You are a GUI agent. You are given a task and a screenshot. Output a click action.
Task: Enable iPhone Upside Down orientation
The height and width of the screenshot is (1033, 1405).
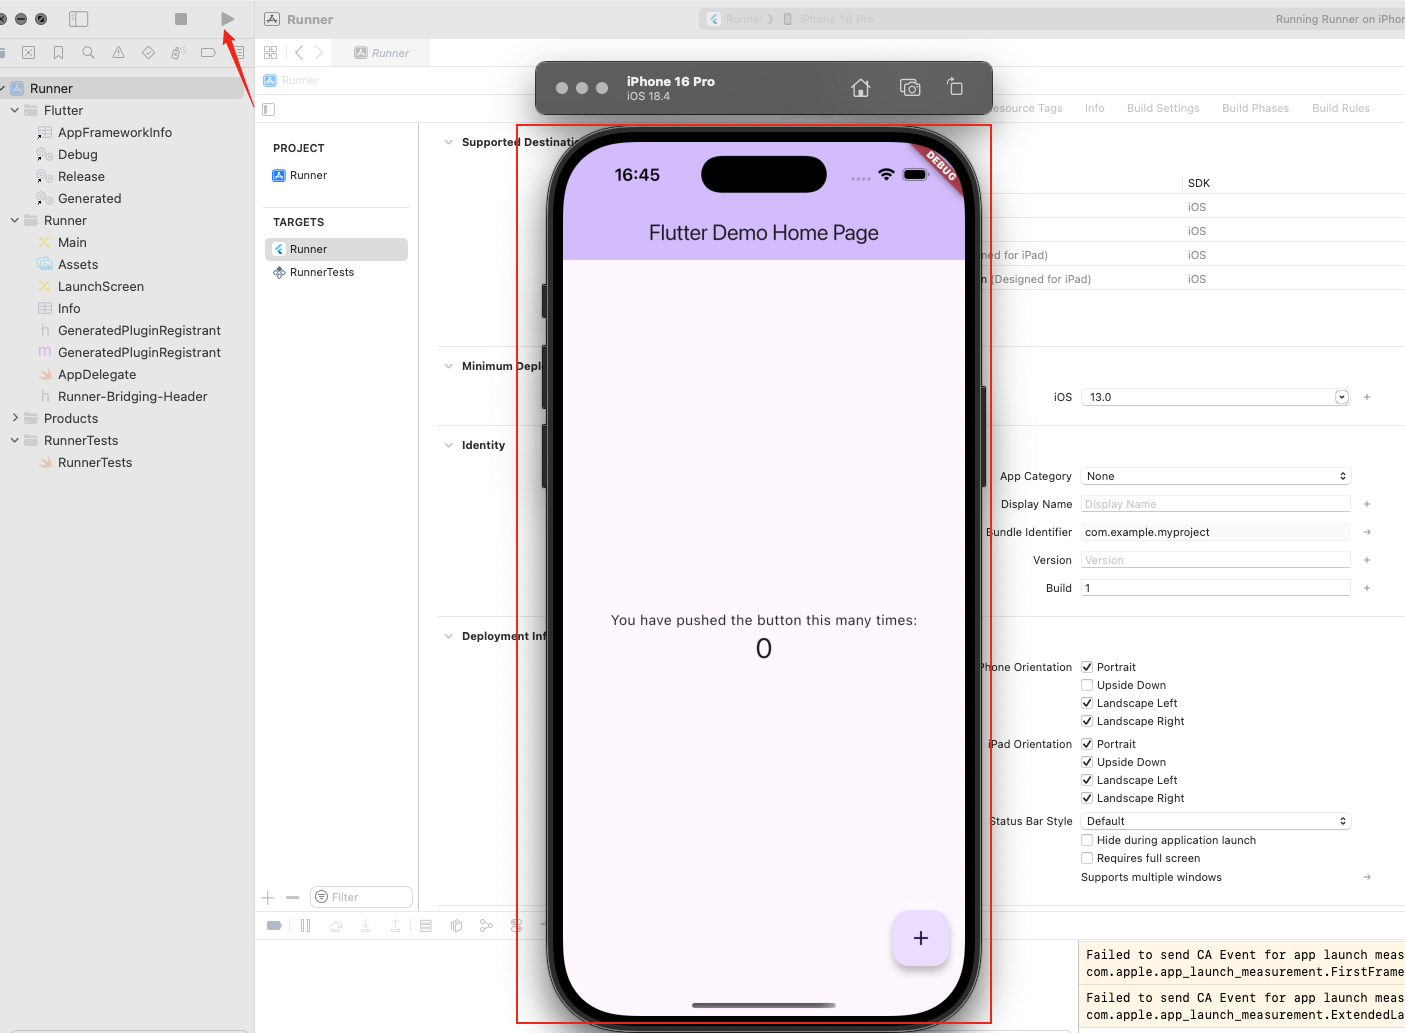coord(1087,685)
